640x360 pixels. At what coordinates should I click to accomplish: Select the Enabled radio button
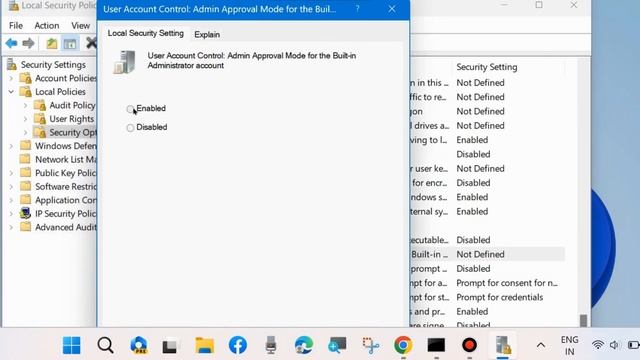tap(130, 109)
